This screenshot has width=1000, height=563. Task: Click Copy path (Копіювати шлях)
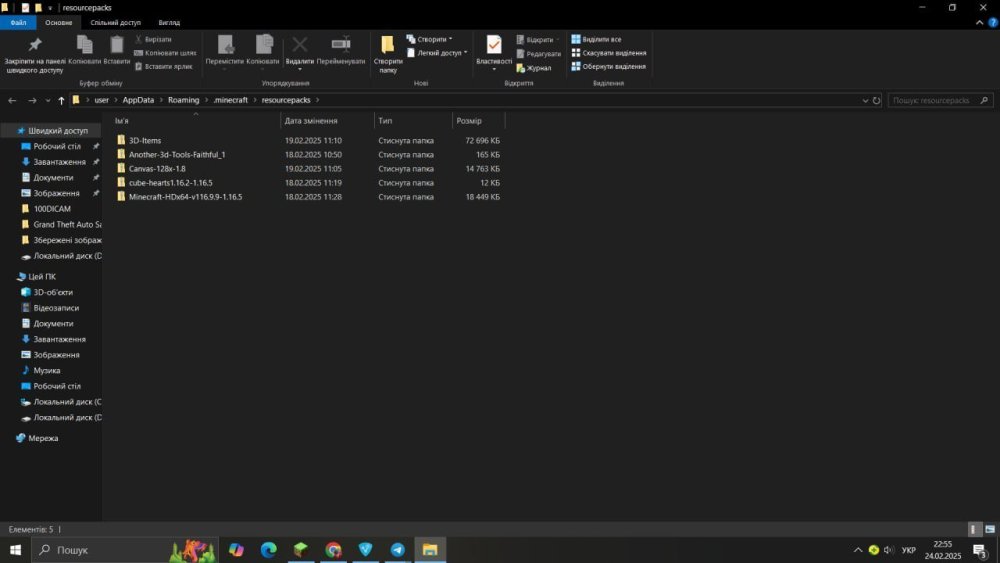pos(165,53)
